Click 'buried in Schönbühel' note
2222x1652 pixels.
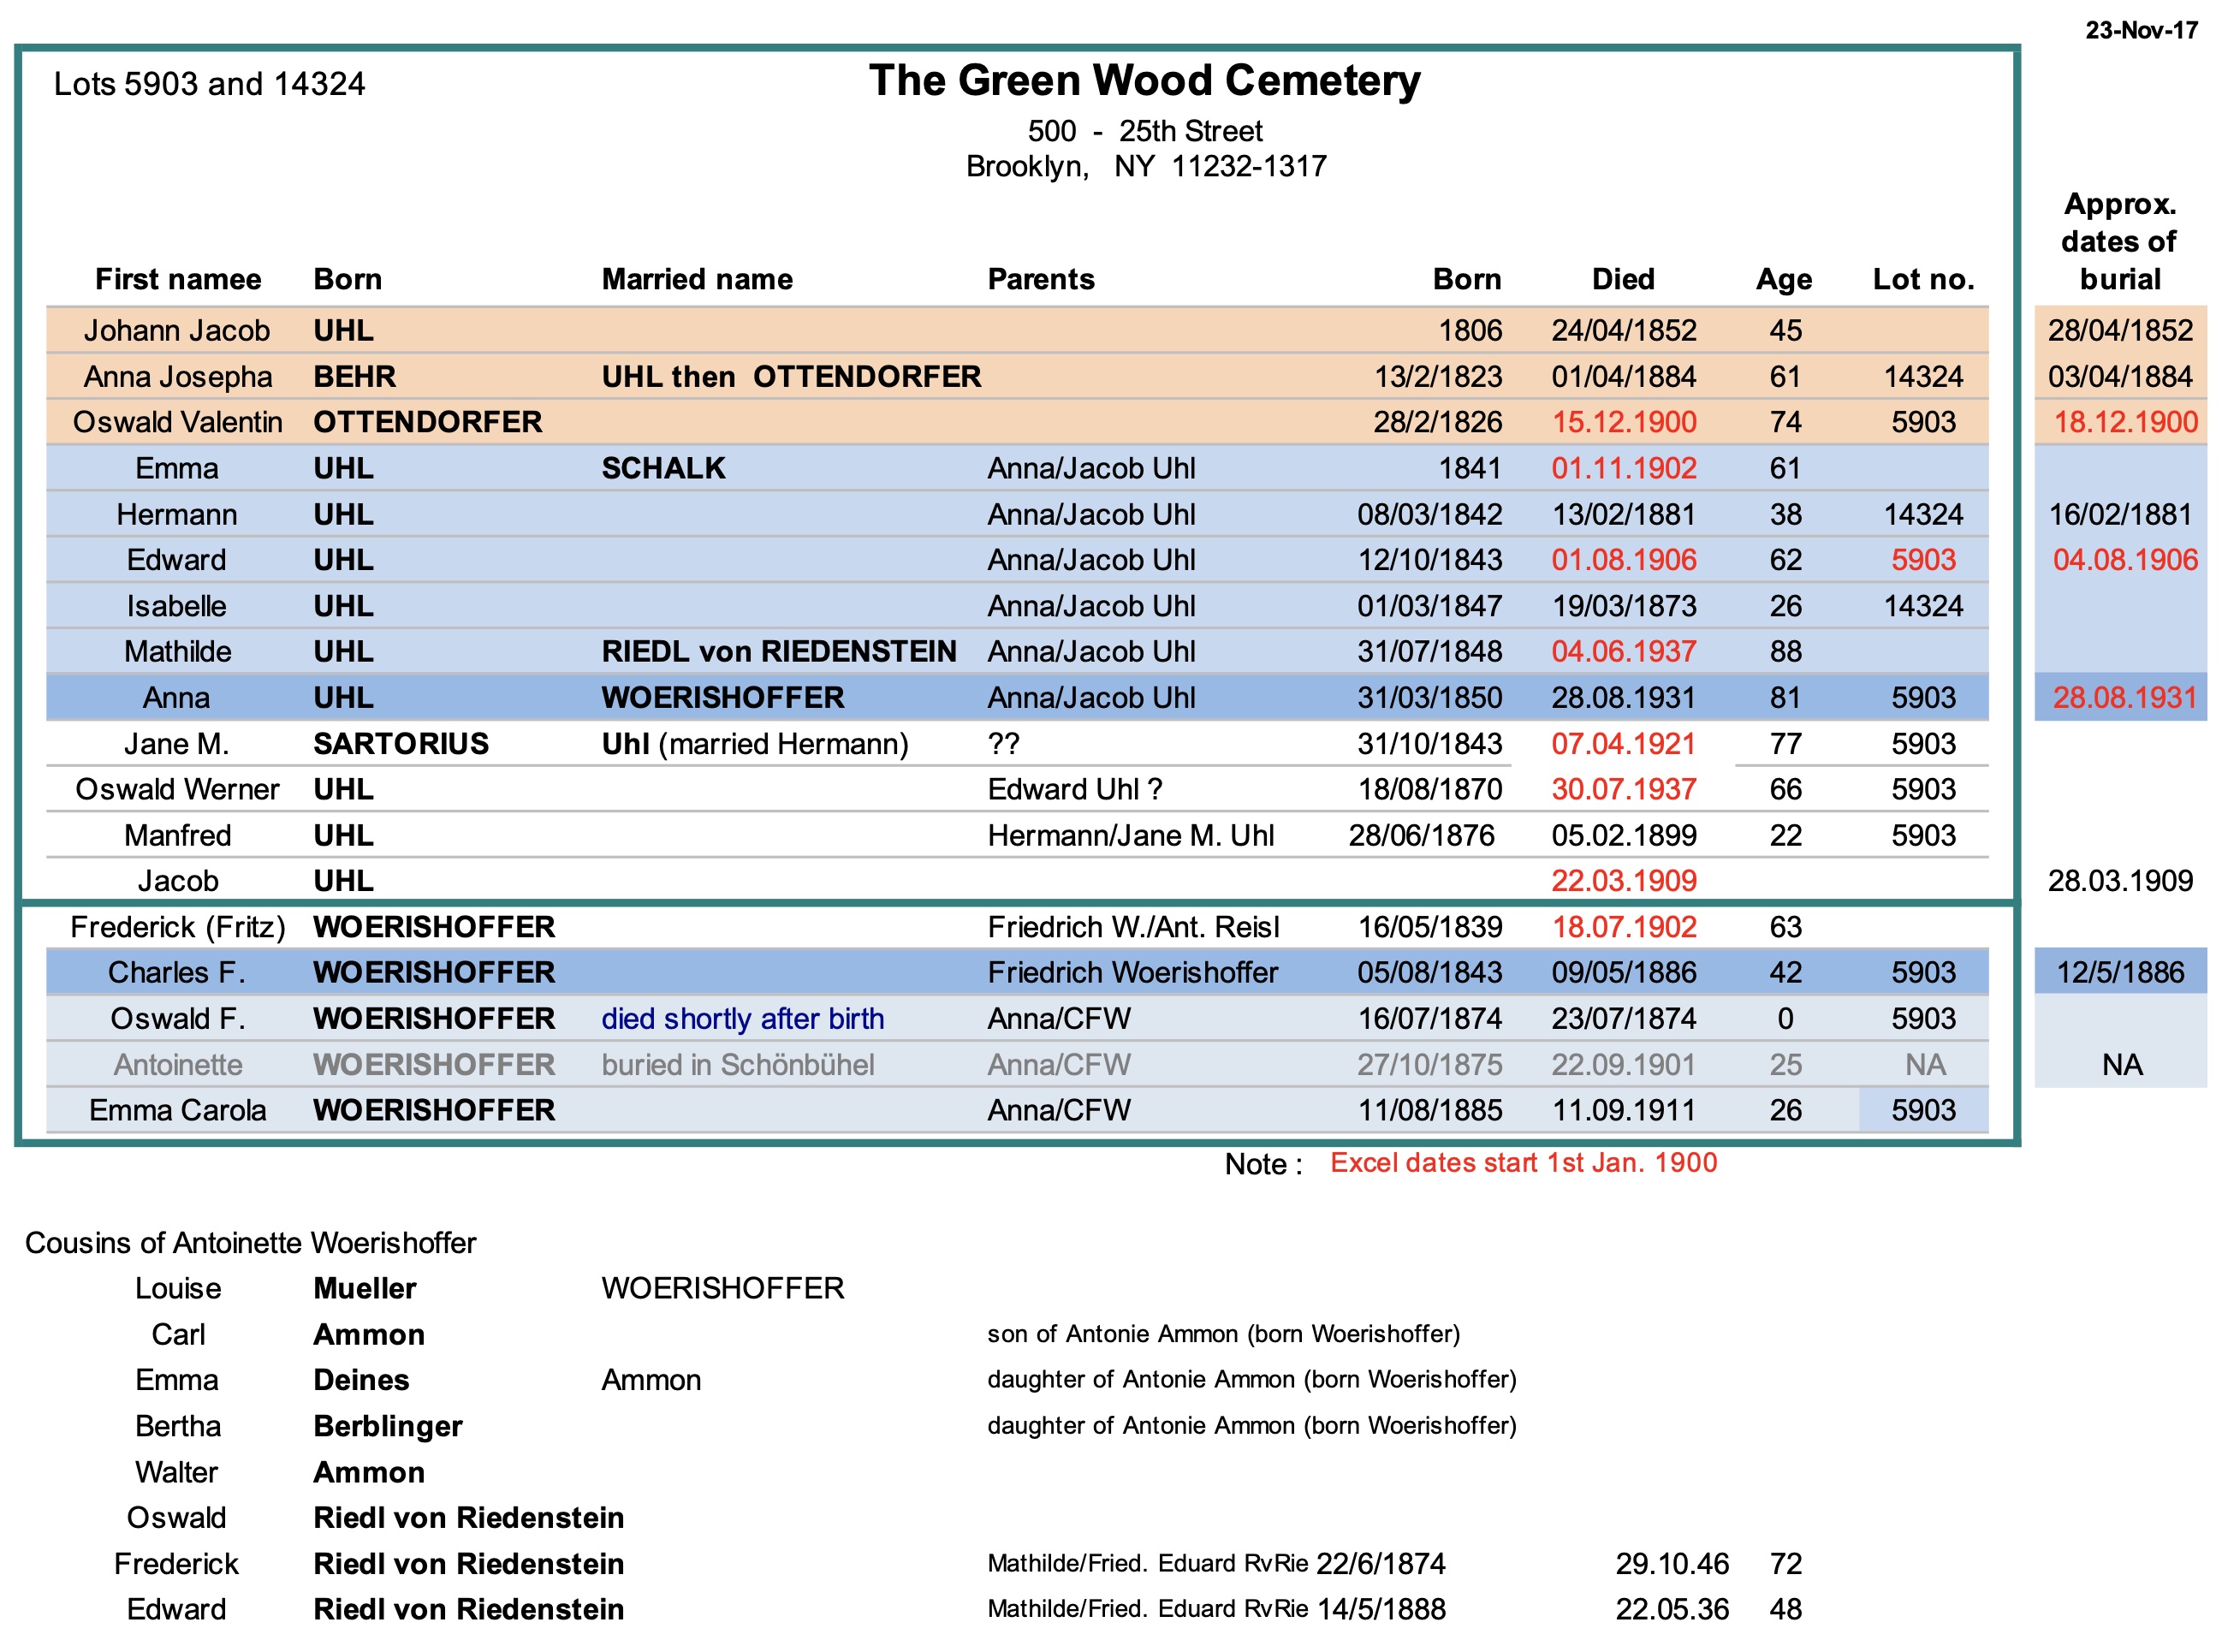738,1064
